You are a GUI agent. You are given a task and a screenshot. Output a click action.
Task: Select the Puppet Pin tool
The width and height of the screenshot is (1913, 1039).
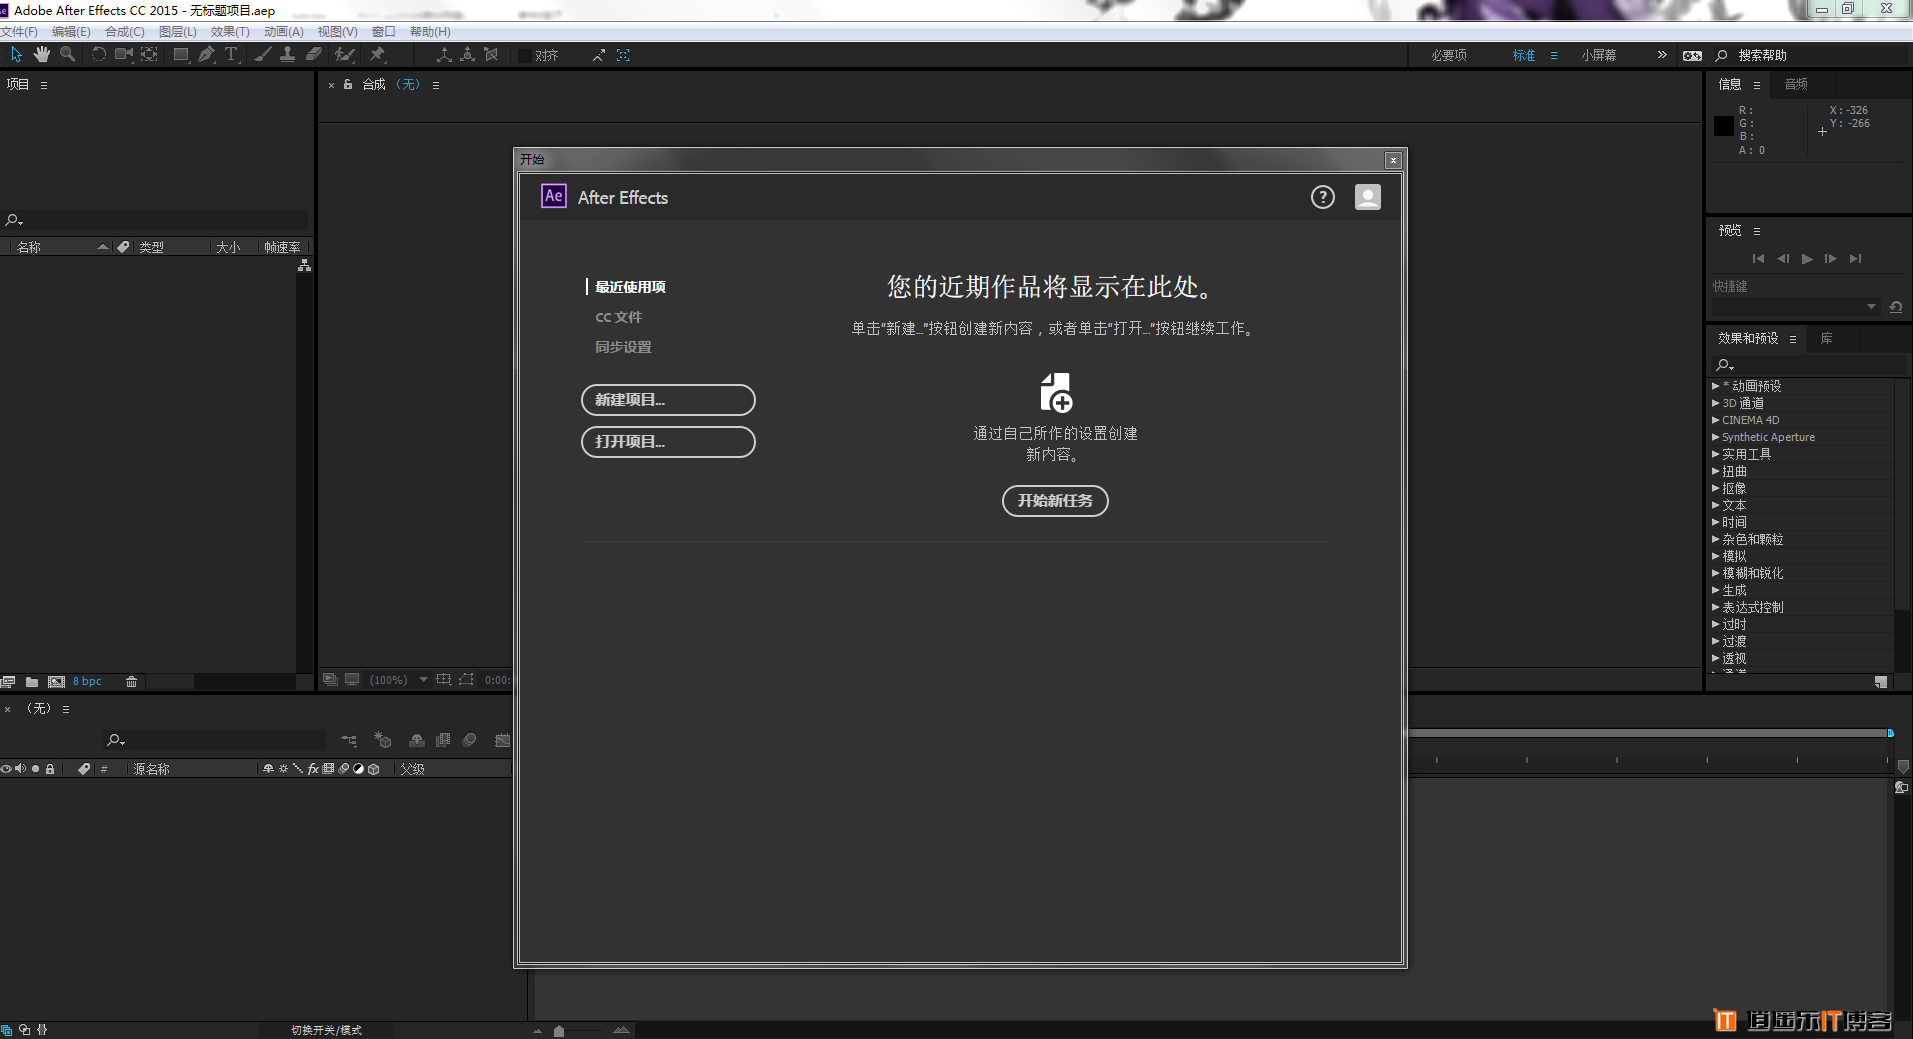[377, 54]
